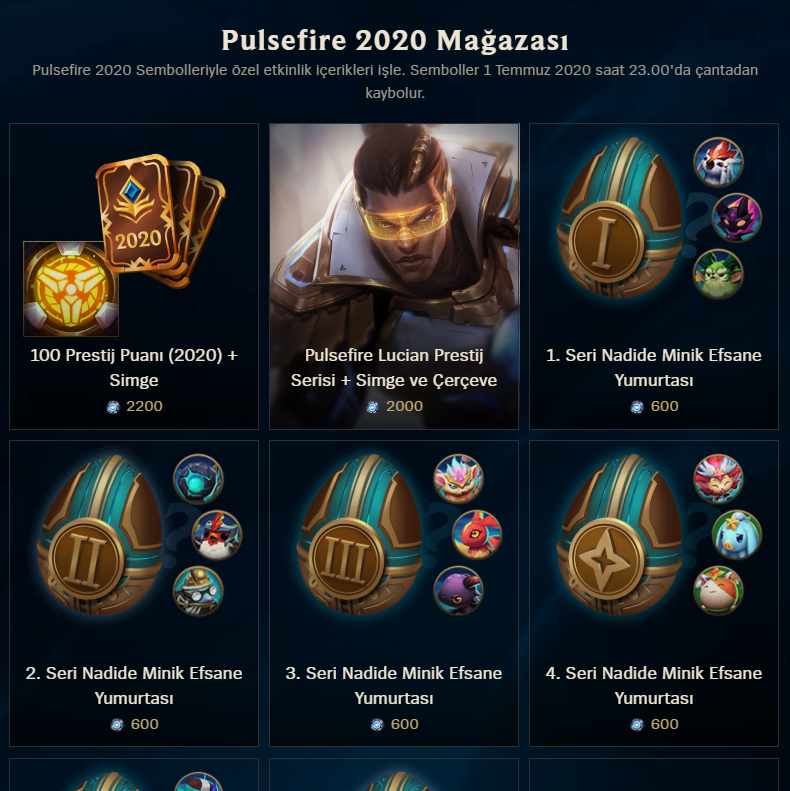Open '1. Seri Nadide Minik Efsane Yumurtası' title

click(654, 368)
